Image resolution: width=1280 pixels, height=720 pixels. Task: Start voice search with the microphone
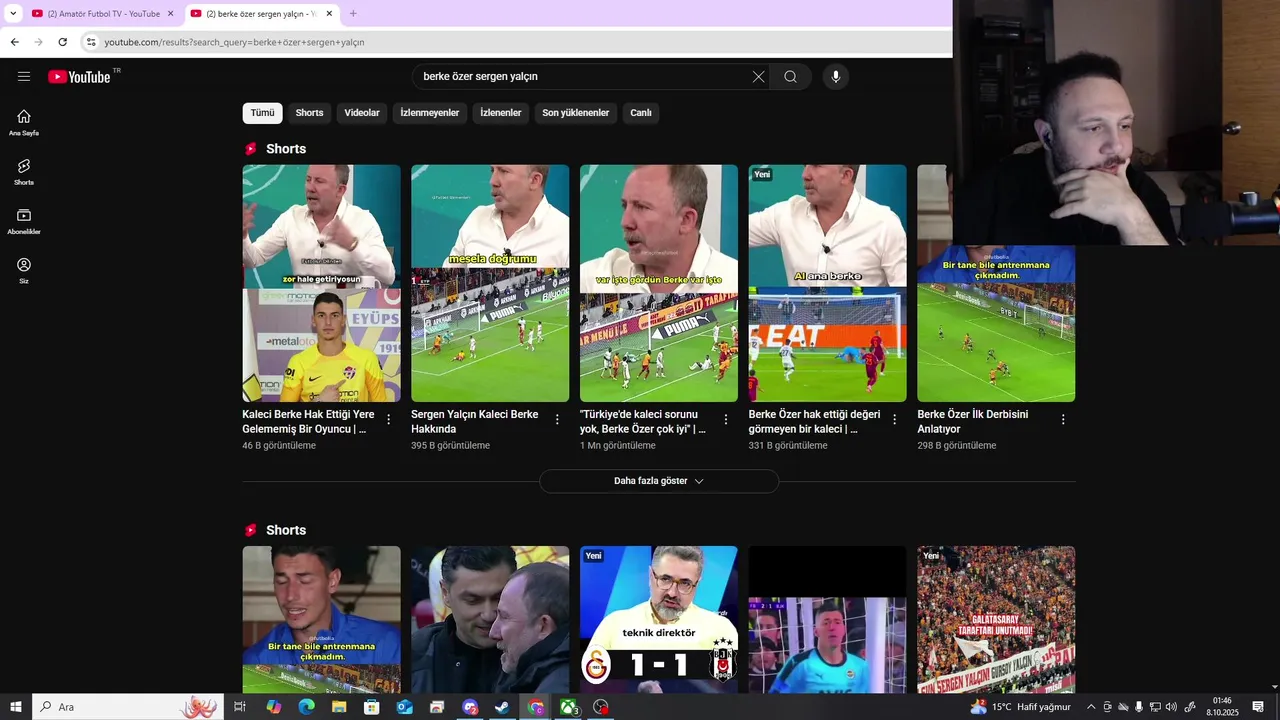[836, 77]
